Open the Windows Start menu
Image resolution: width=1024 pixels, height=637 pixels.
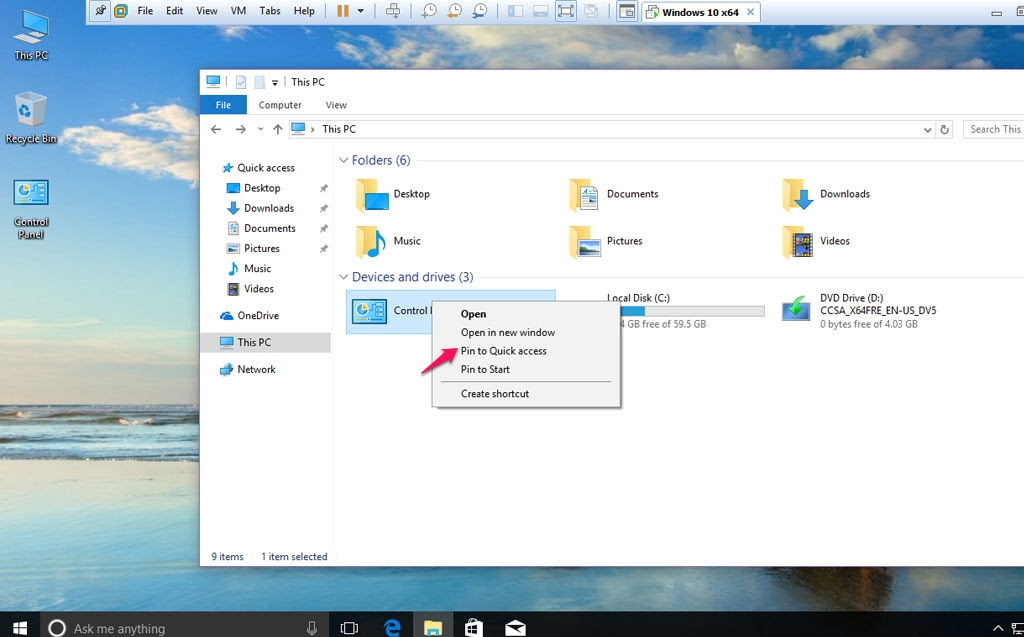pyautogui.click(x=20, y=628)
